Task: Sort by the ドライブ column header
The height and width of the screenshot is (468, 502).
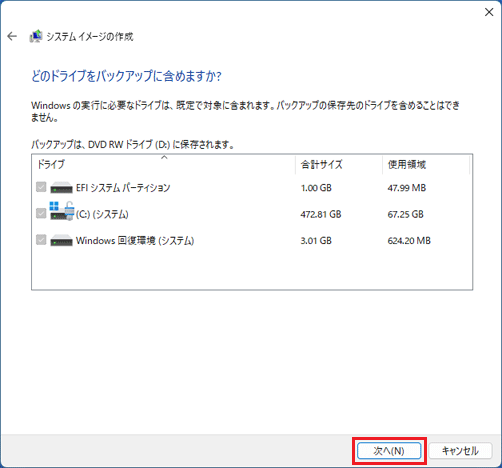Action: coord(163,164)
